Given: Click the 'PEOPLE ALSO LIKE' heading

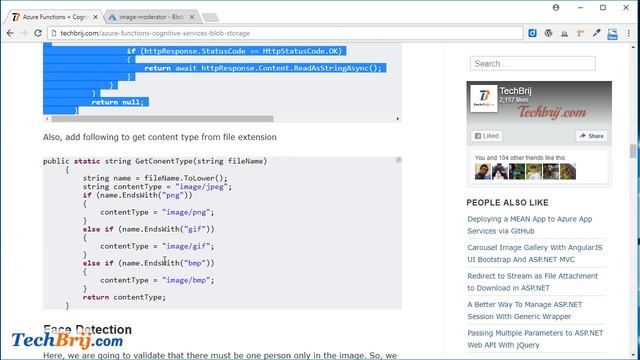Looking at the screenshot, I should (x=507, y=202).
